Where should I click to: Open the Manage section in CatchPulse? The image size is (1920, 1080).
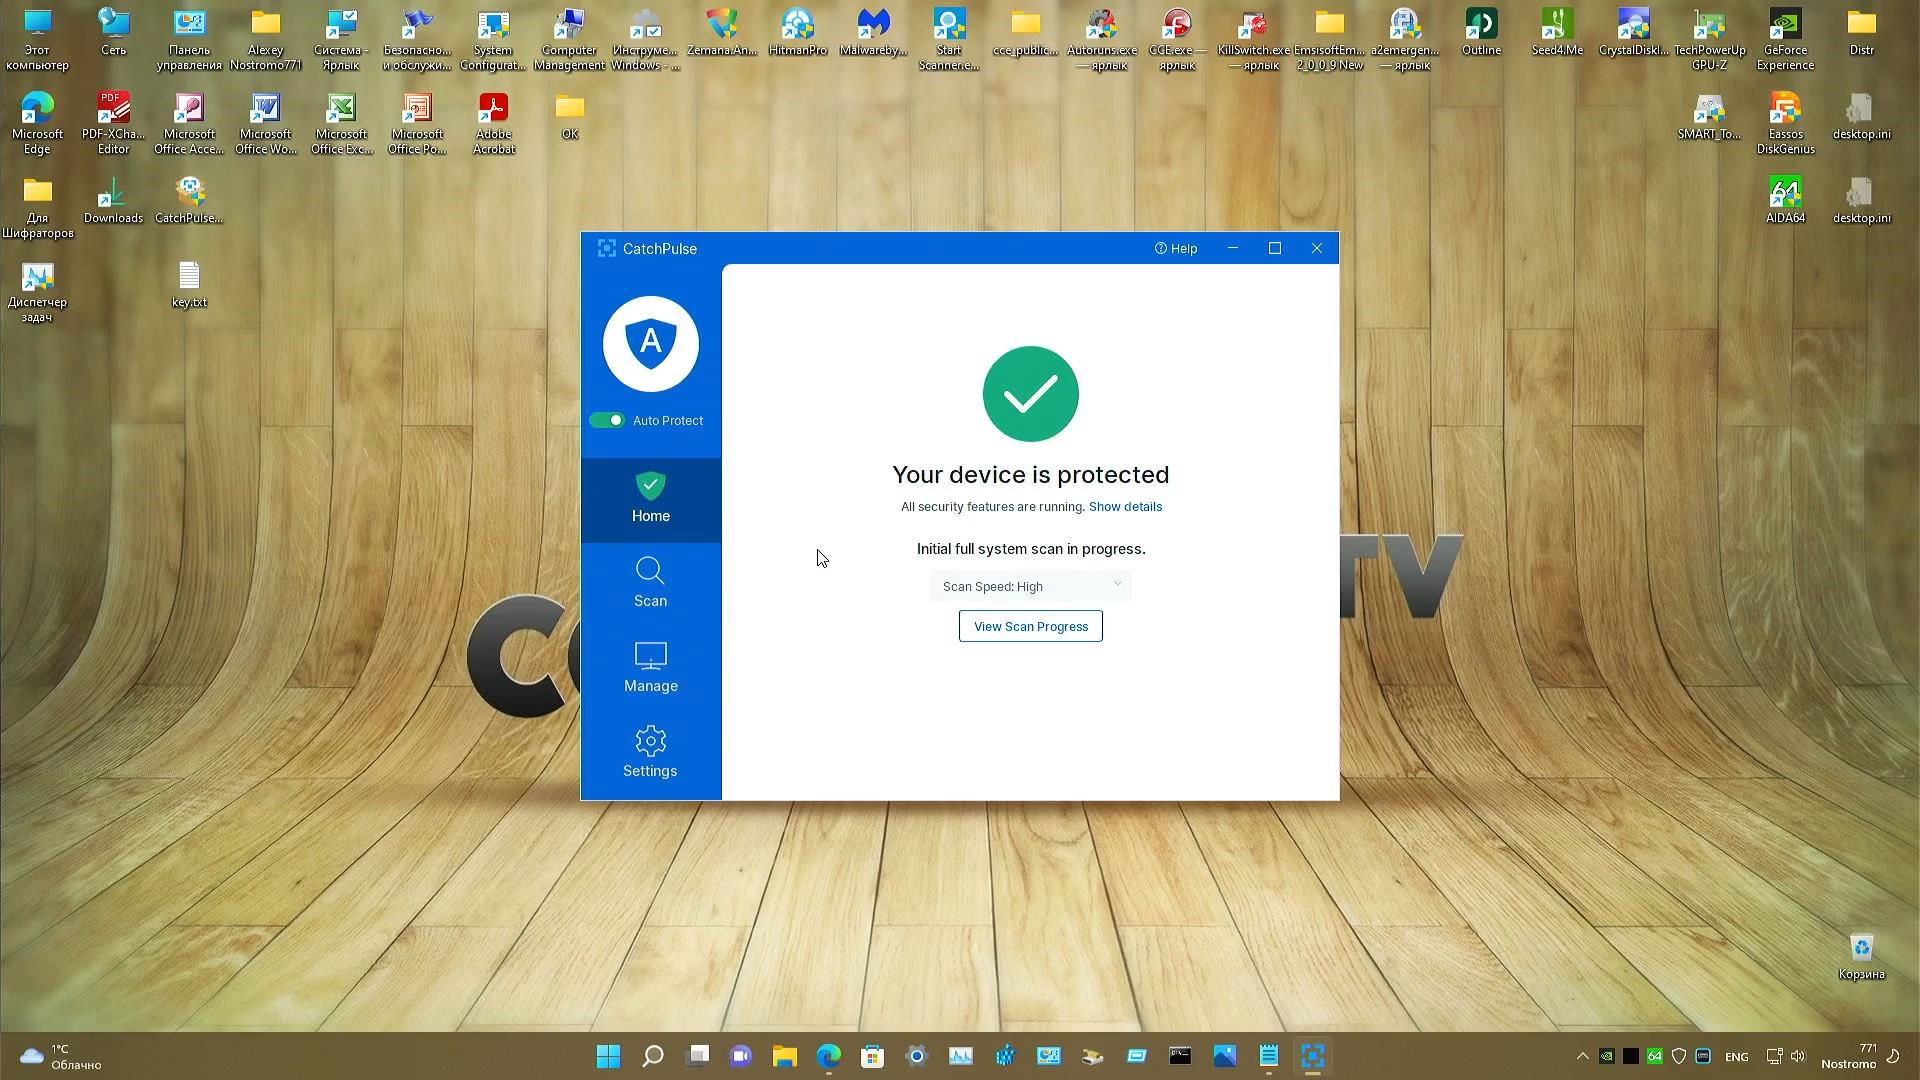tap(650, 668)
